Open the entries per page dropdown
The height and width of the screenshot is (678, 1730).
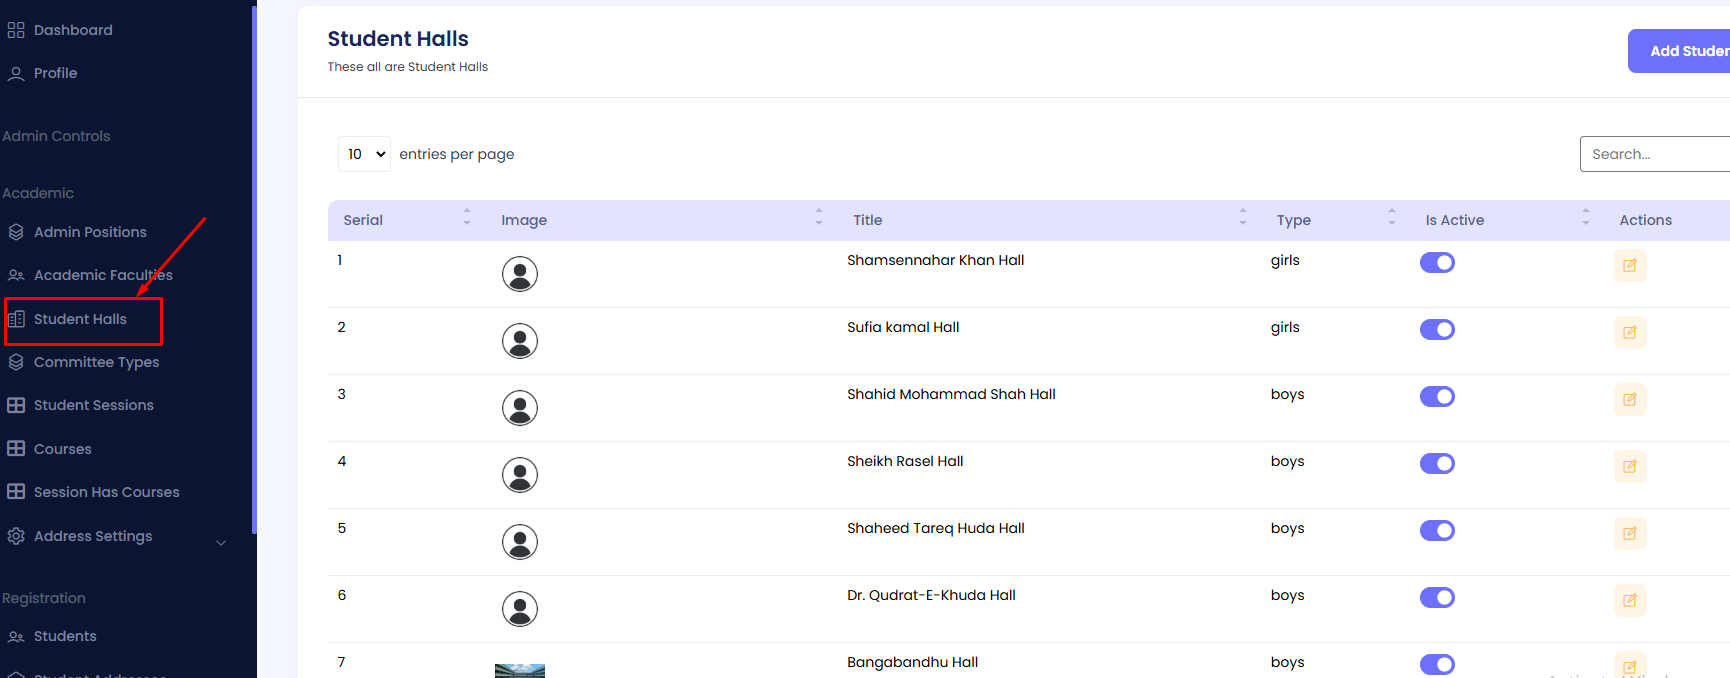coord(364,154)
